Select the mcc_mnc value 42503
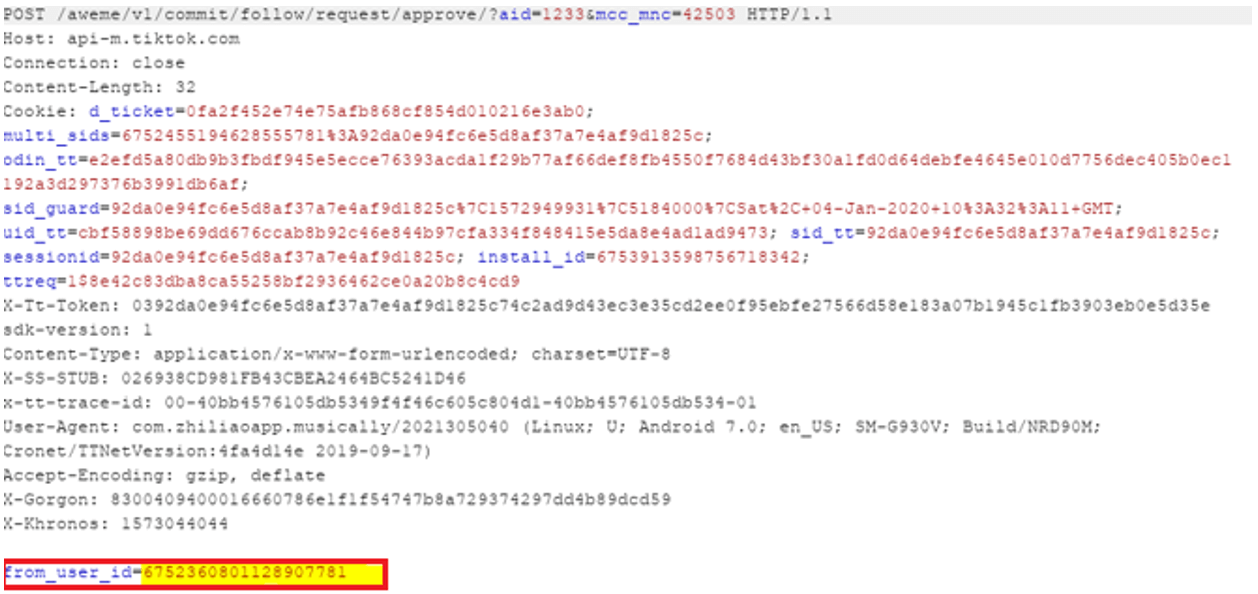 709,16
